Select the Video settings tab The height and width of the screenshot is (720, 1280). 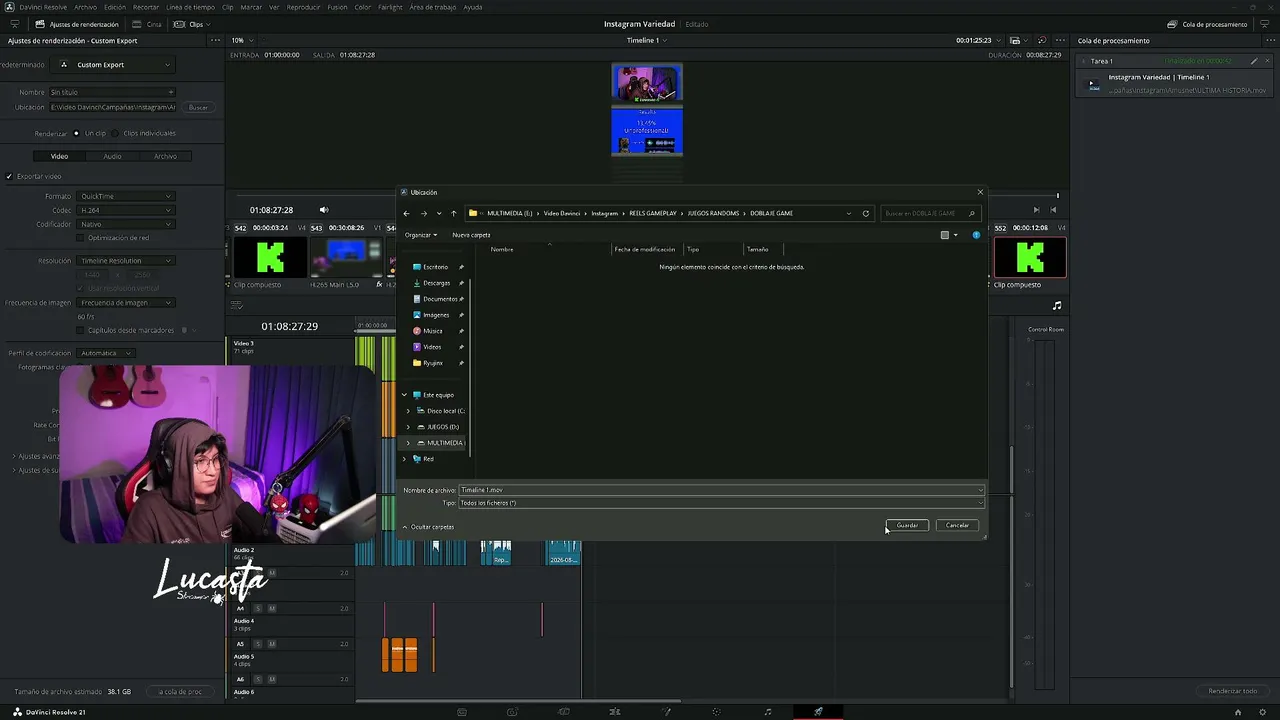point(59,156)
